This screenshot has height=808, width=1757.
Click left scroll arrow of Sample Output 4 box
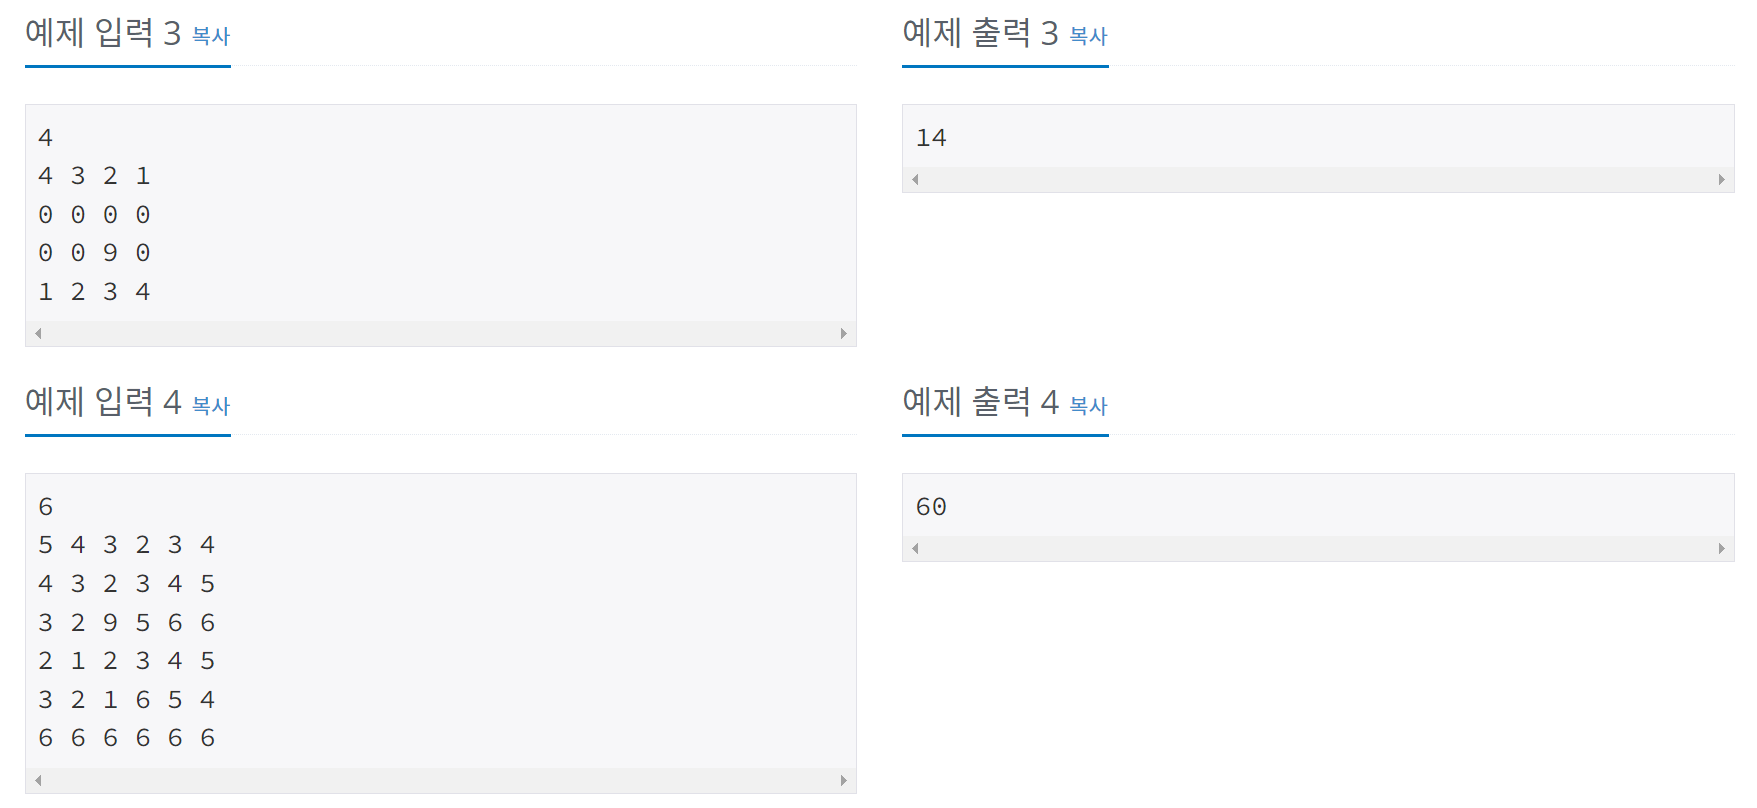[914, 548]
